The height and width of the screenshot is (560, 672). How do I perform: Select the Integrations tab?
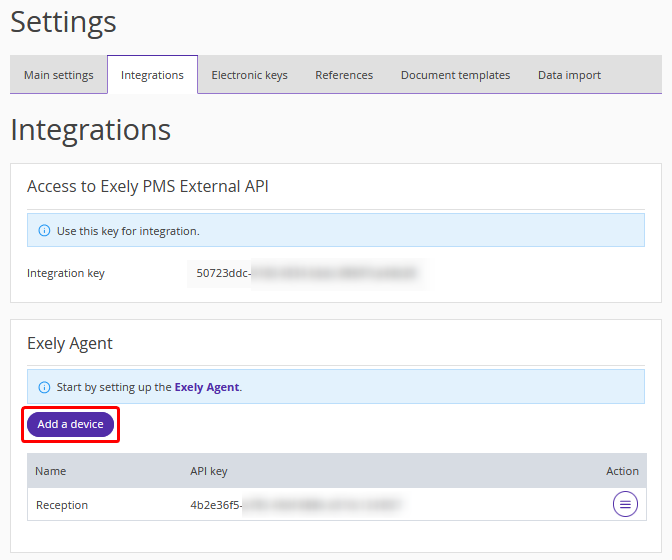[152, 75]
